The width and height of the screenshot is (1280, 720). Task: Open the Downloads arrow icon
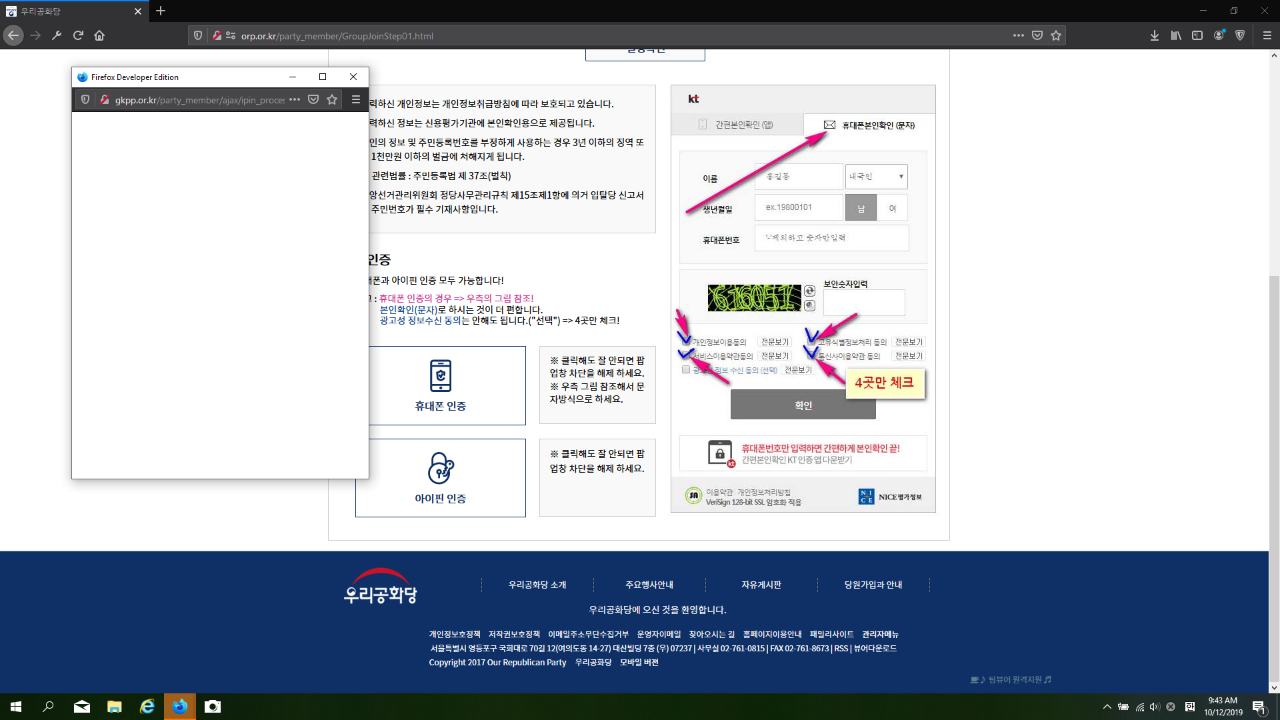tap(1155, 35)
